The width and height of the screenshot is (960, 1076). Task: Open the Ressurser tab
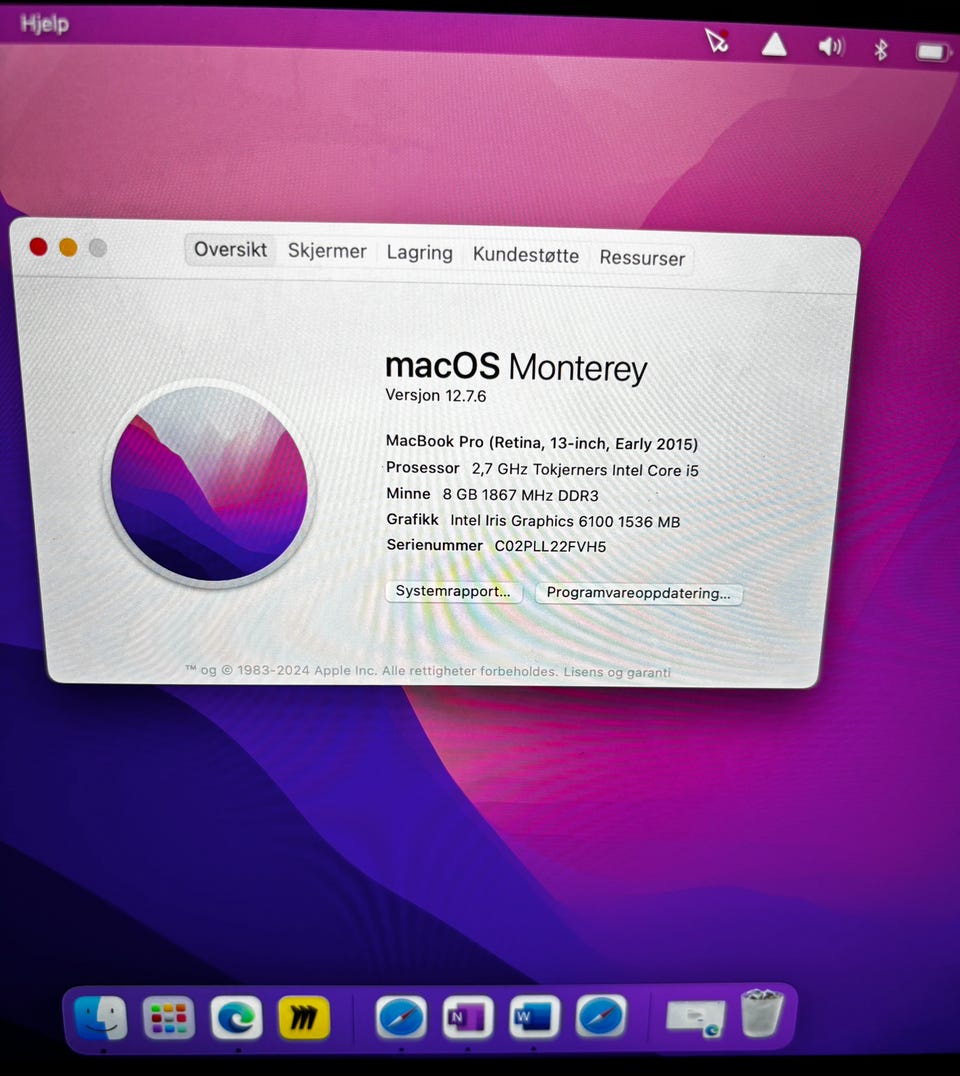(642, 258)
